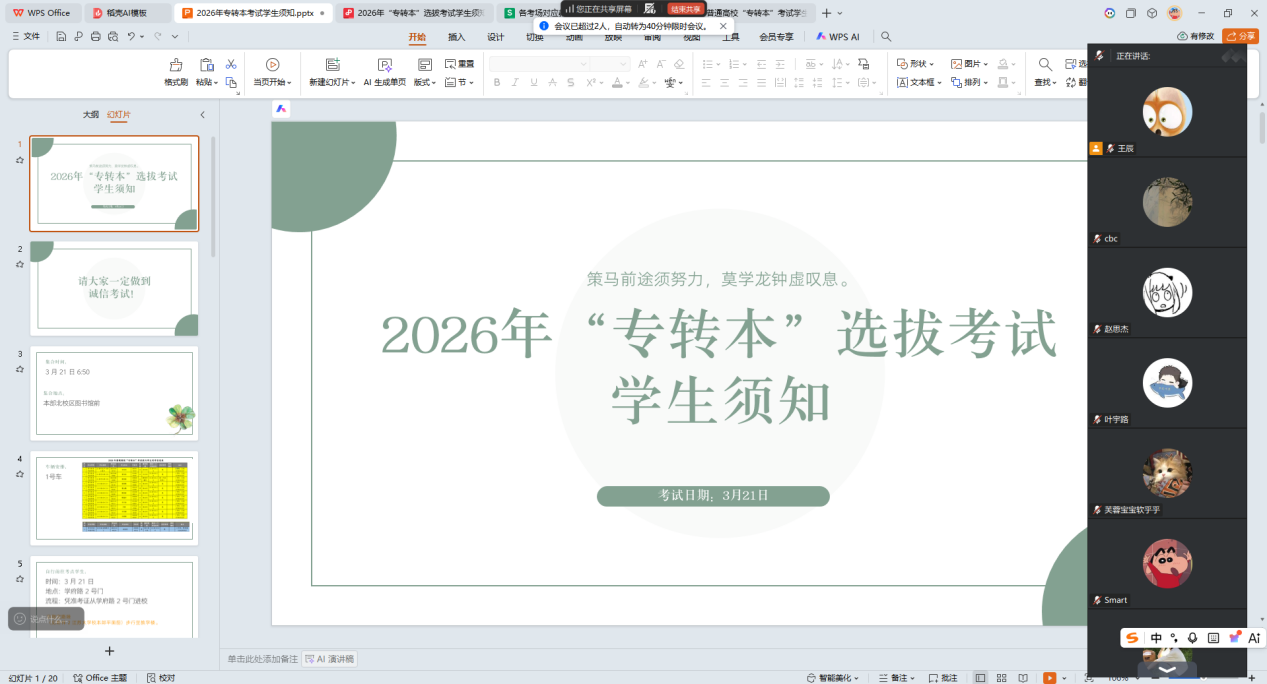Select slide 3 thumbnail in panel

(x=114, y=393)
